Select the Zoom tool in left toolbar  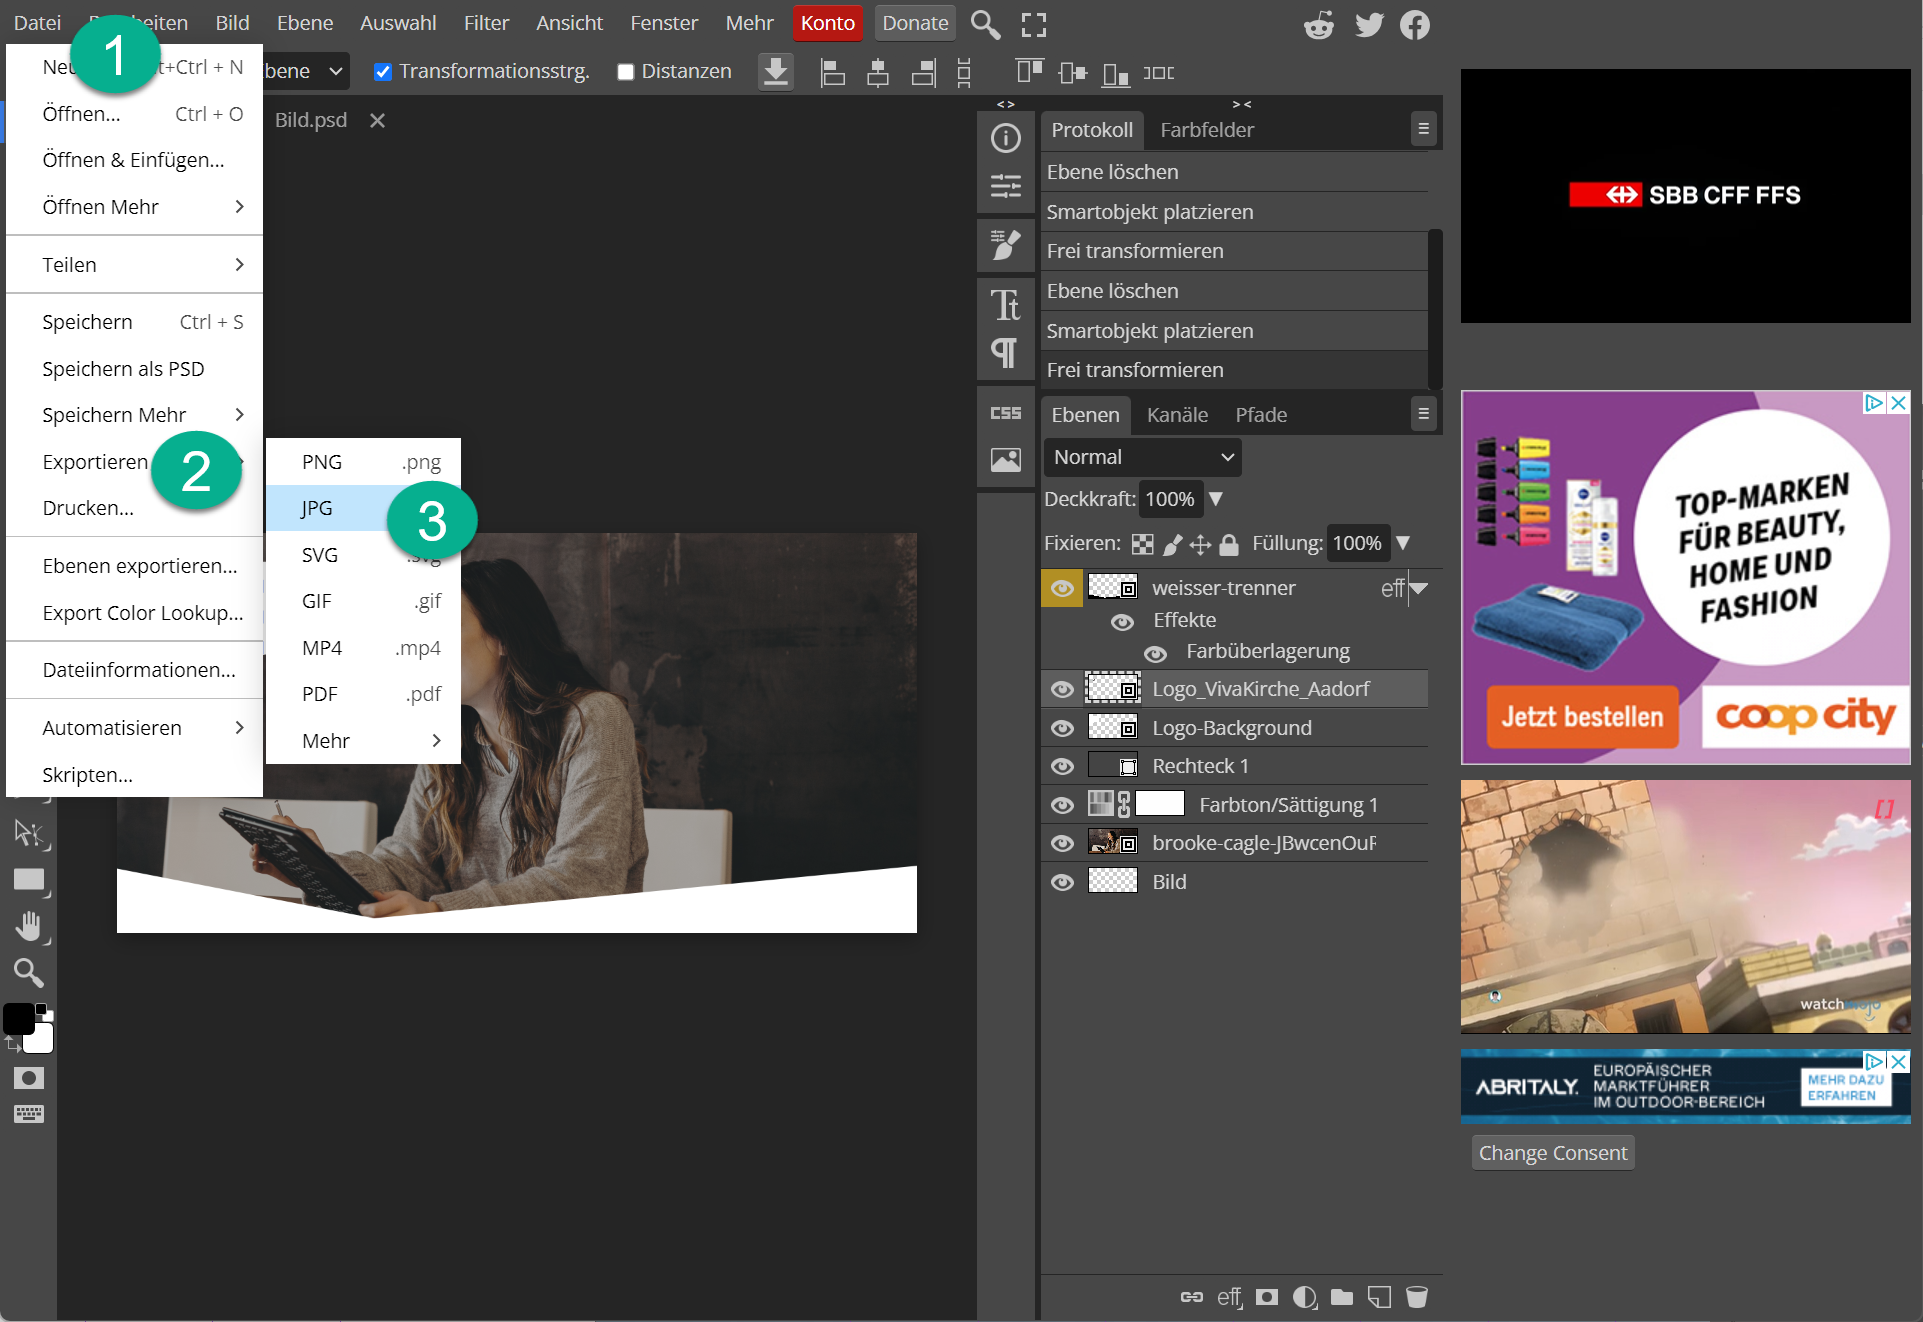28,972
